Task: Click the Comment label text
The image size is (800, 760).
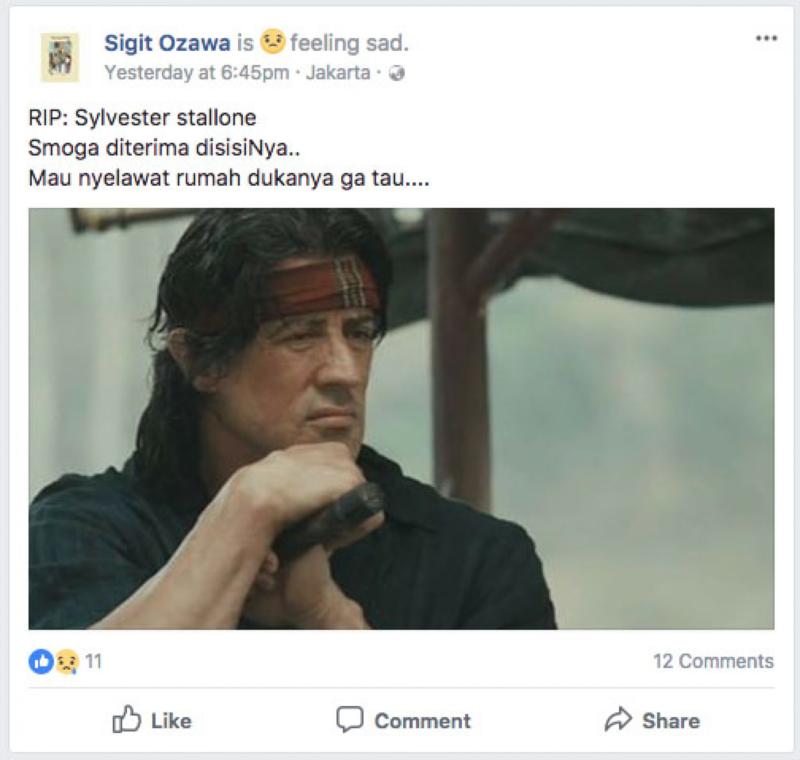Action: click(422, 721)
